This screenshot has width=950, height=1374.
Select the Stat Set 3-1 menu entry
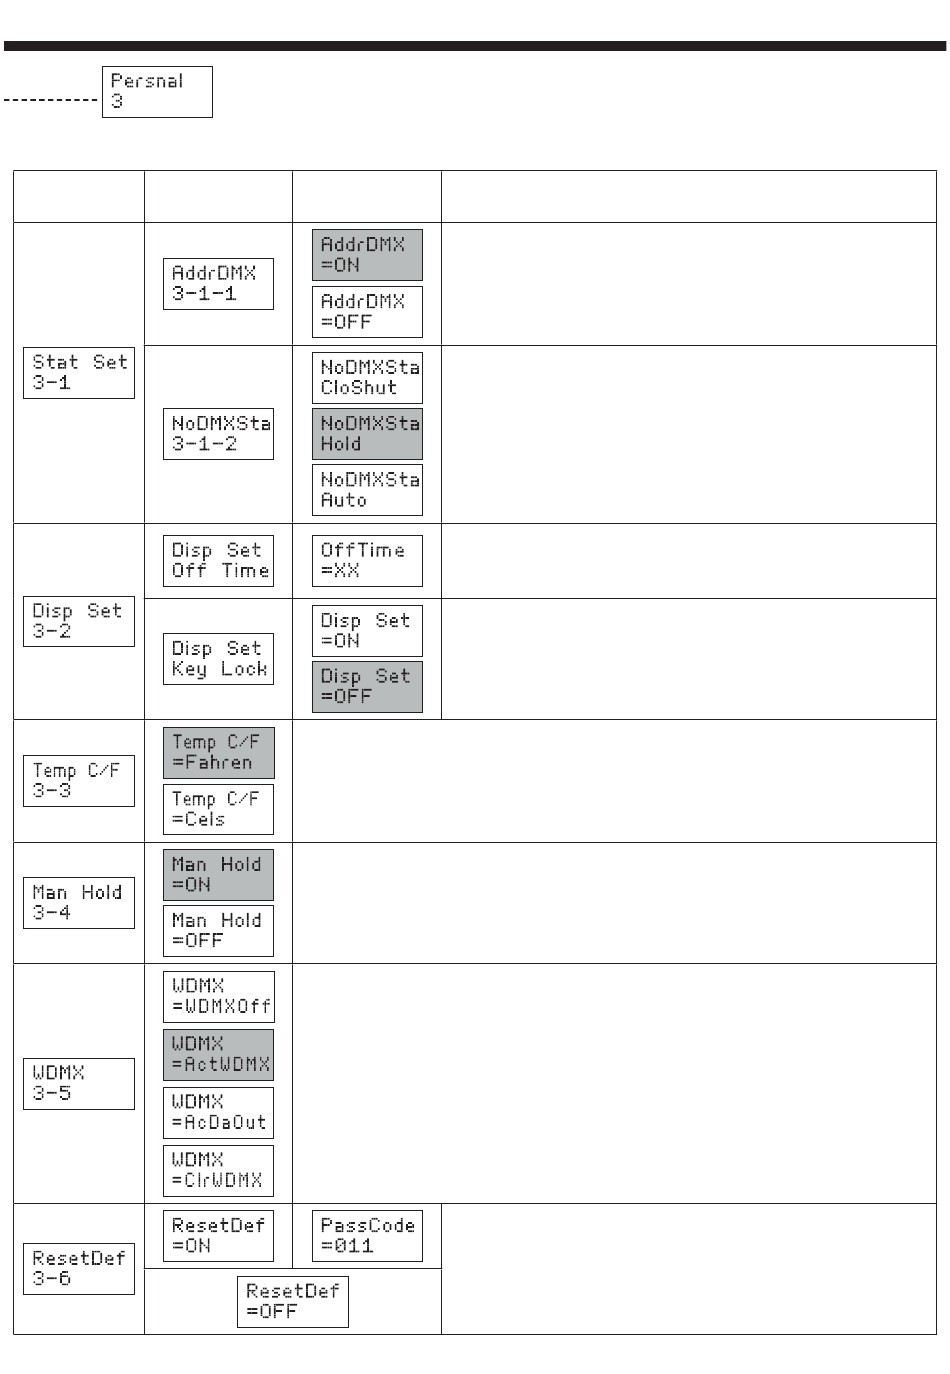point(79,372)
